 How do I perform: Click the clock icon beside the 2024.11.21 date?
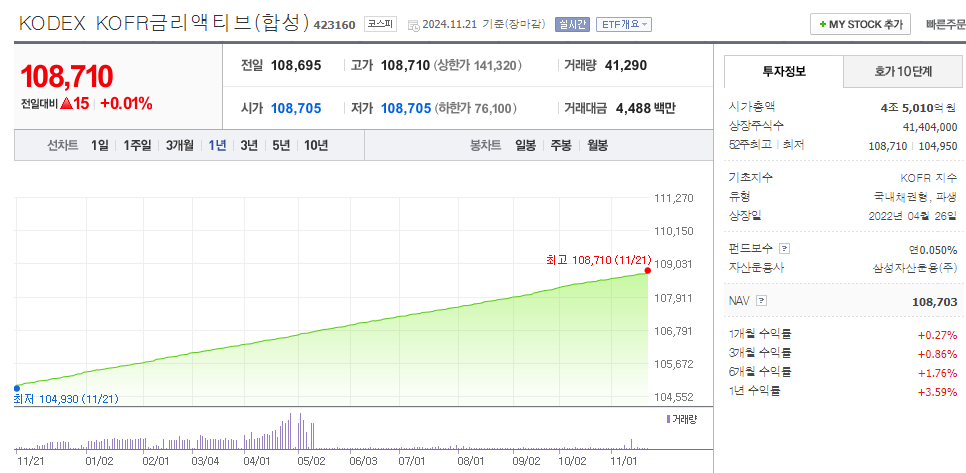[x=413, y=25]
